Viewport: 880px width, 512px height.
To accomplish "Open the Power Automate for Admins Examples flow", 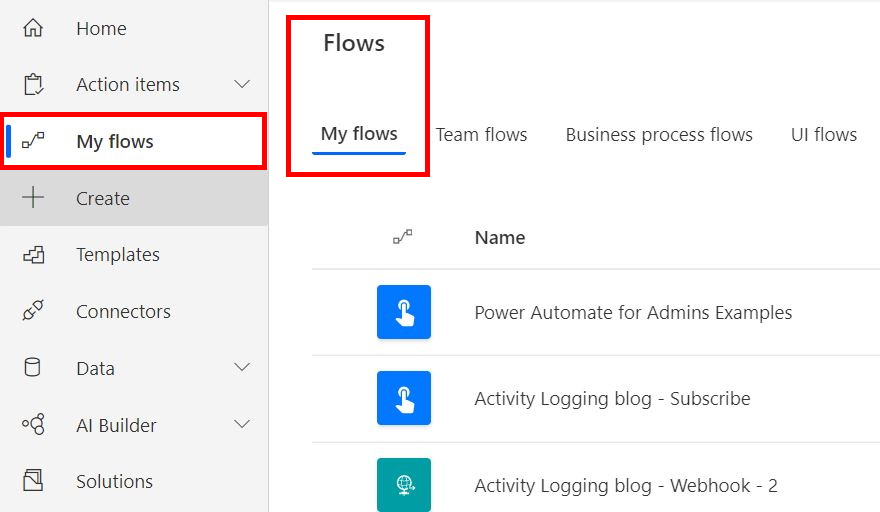I will 633,312.
